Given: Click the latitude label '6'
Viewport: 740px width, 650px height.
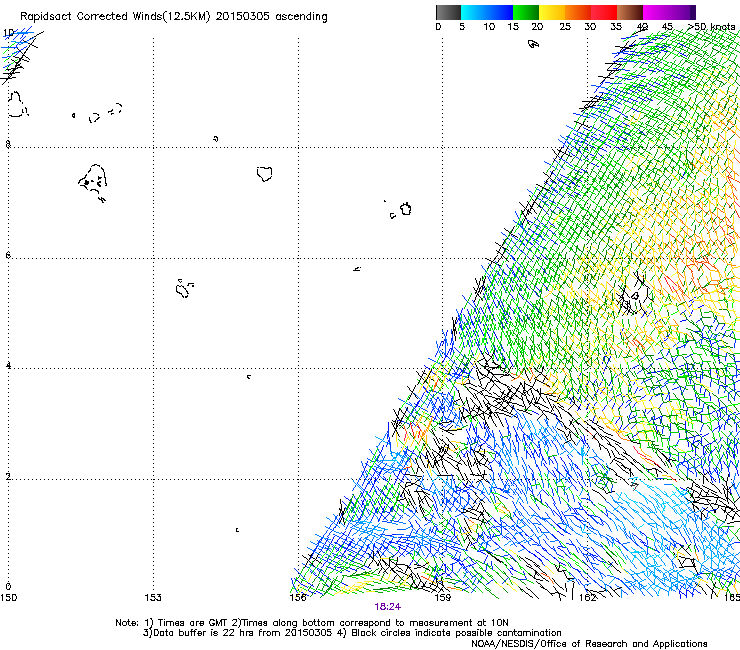Looking at the screenshot, I should (x=8, y=255).
